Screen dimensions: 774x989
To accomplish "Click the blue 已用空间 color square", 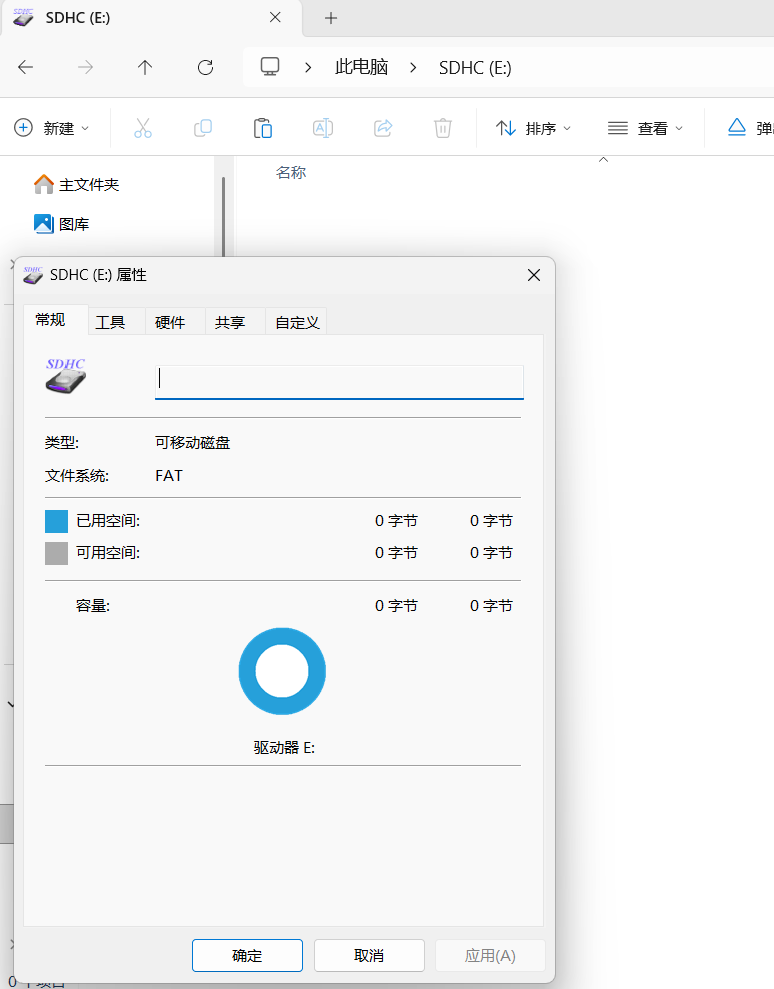I will pos(57,521).
